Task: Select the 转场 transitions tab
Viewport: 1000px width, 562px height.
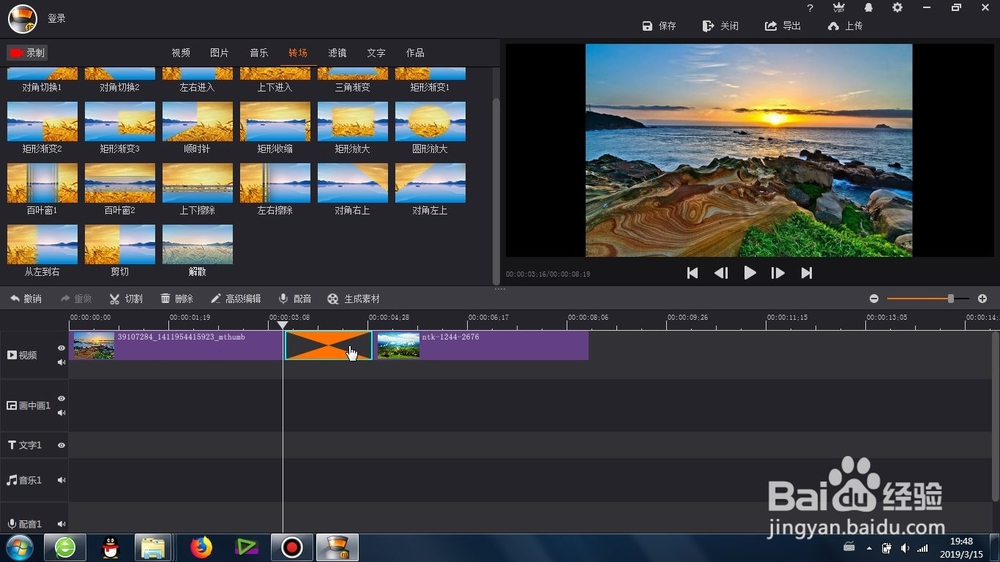Action: 298,53
